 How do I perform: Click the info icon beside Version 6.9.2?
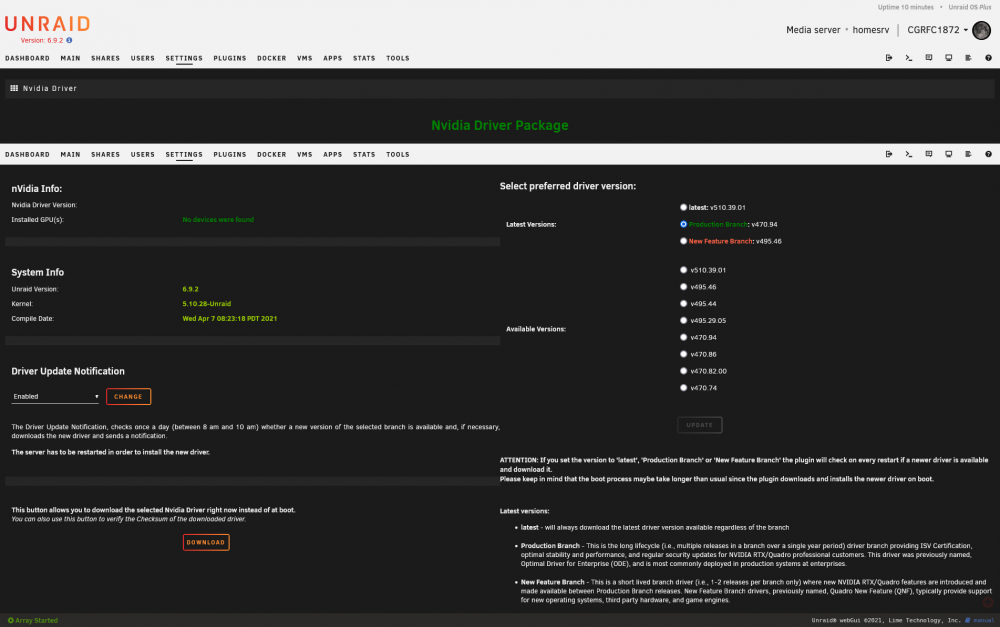70,40
